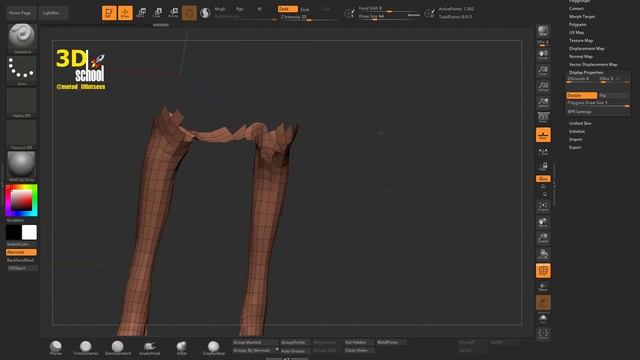Click the Scroll canvas icon
The width and height of the screenshot is (640, 360).
coord(543,55)
